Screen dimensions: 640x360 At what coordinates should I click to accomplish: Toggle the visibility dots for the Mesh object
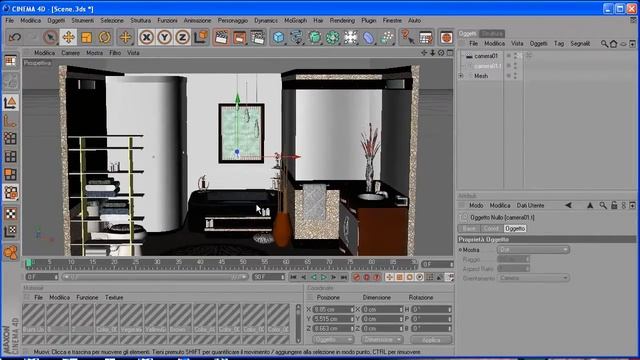click(516, 76)
